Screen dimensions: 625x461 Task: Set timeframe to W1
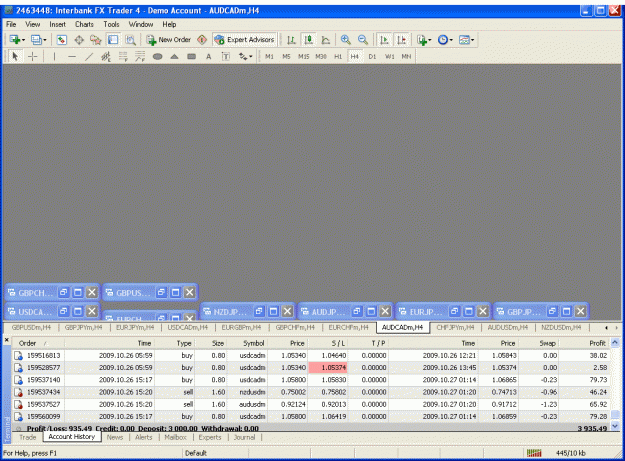(389, 57)
